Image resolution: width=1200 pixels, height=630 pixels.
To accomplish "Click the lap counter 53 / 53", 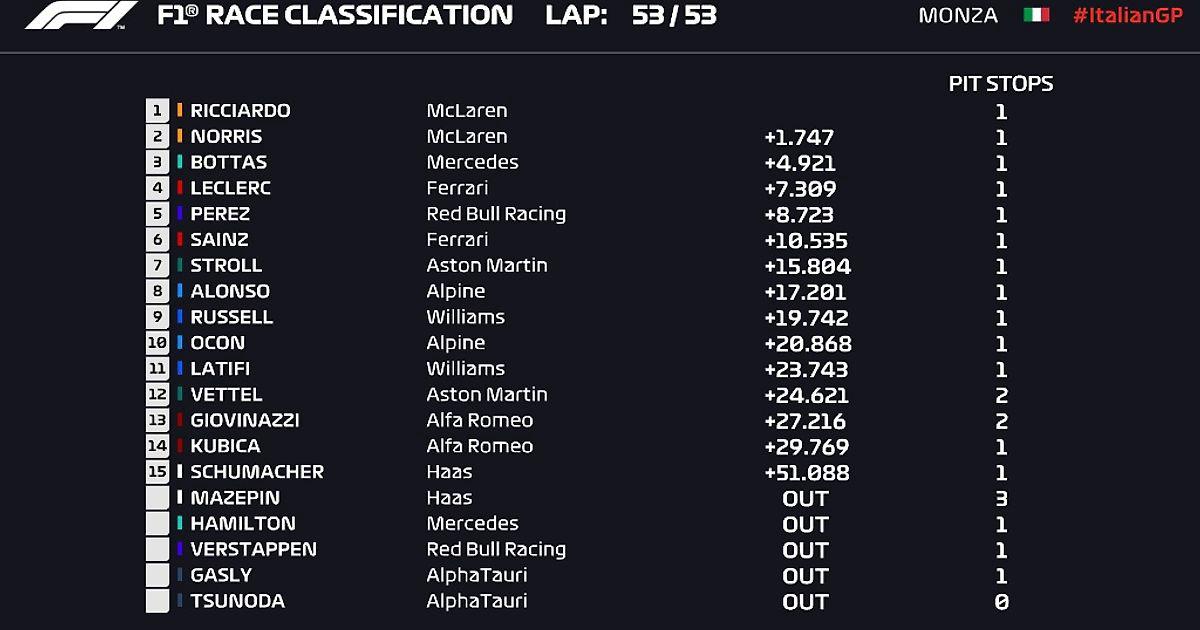I will (674, 16).
